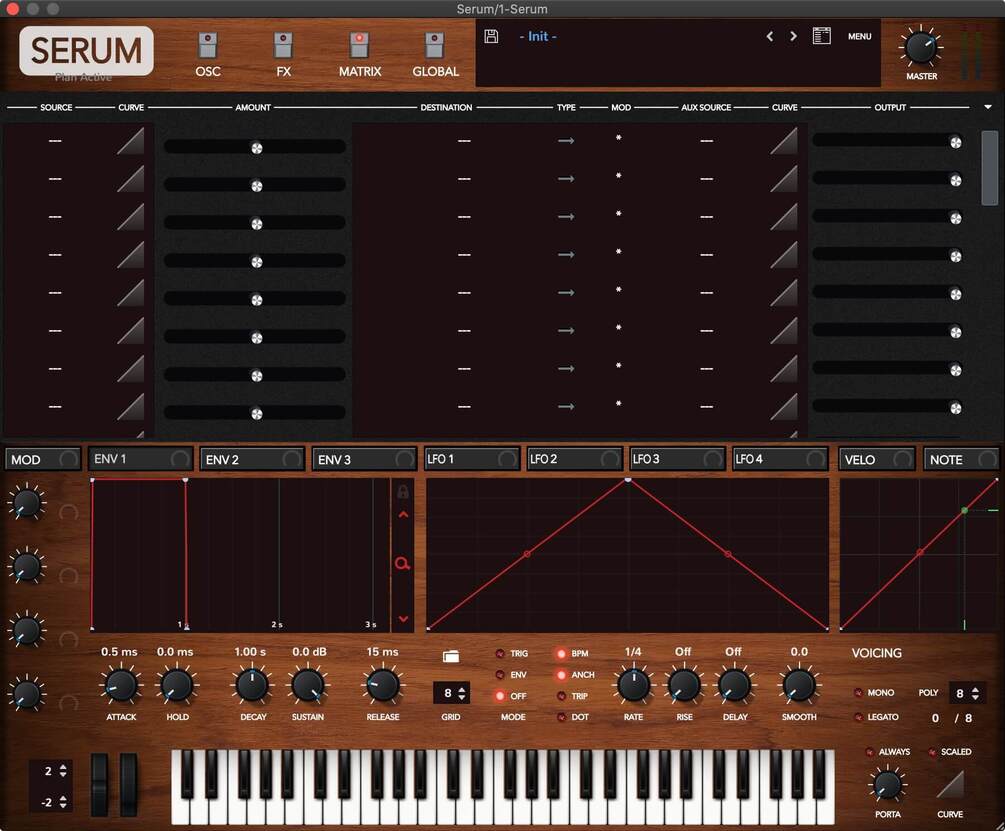The width and height of the screenshot is (1005, 831).
Task: Click the save preset floppy disk icon
Action: coord(491,37)
